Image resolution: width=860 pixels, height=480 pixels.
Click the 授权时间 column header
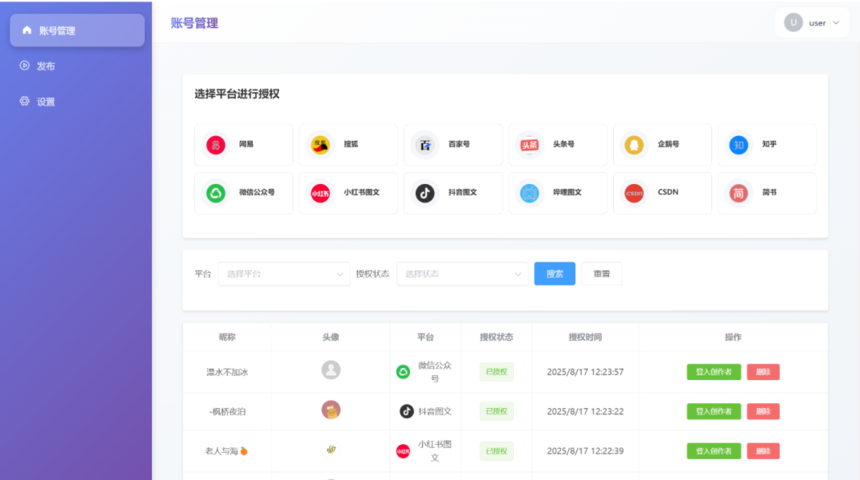coord(585,337)
